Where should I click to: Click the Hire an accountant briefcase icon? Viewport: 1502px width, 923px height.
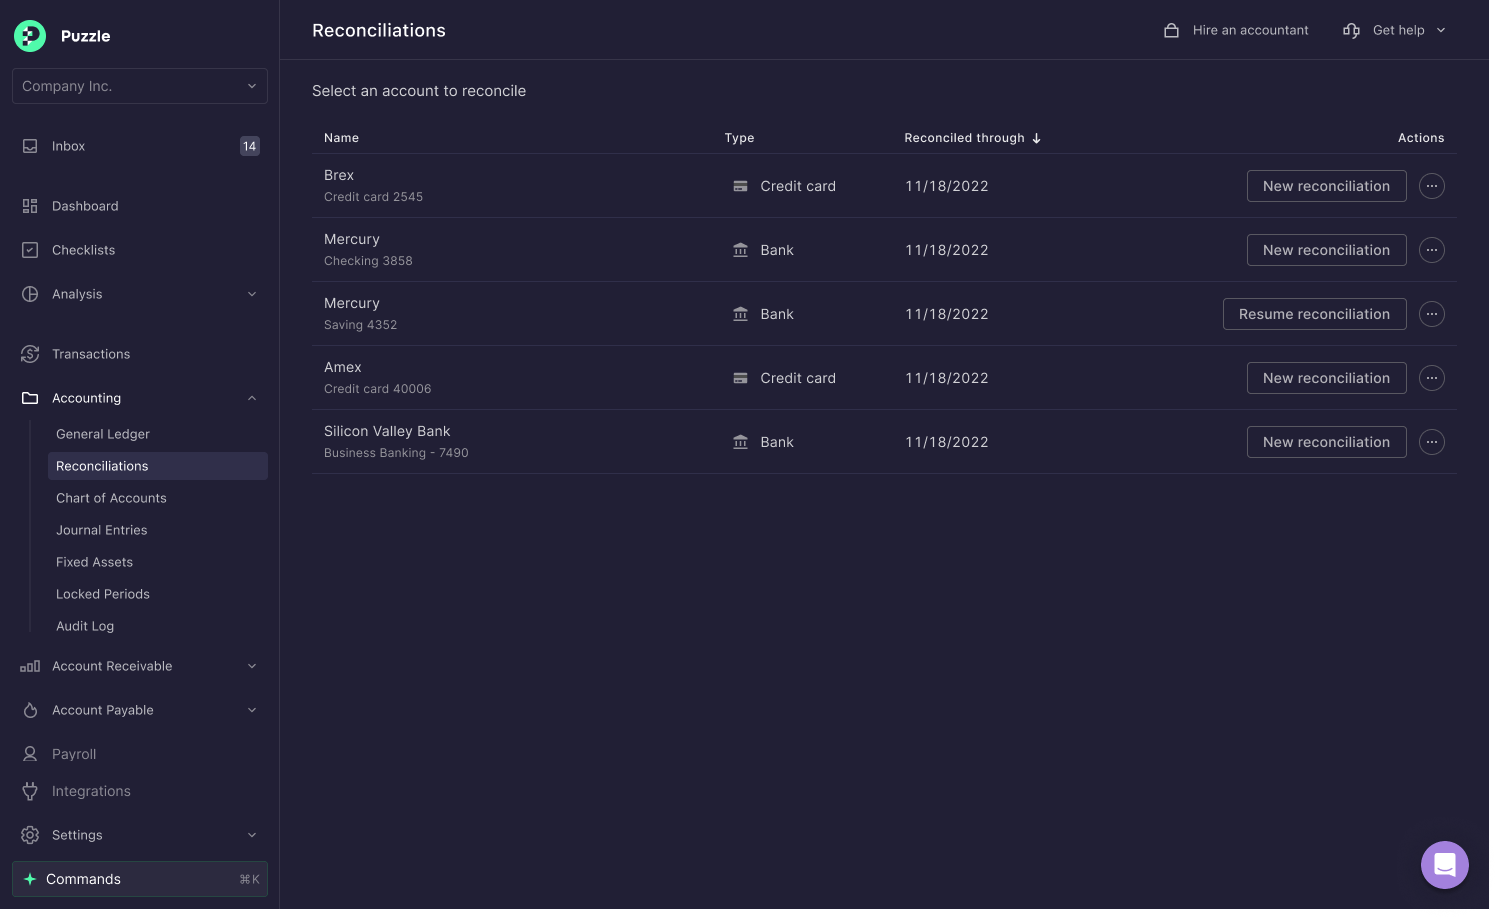click(x=1171, y=30)
